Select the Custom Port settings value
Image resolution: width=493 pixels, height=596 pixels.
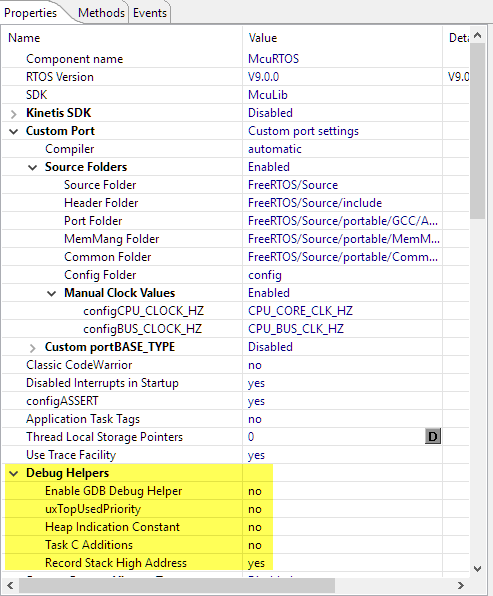pos(303,131)
